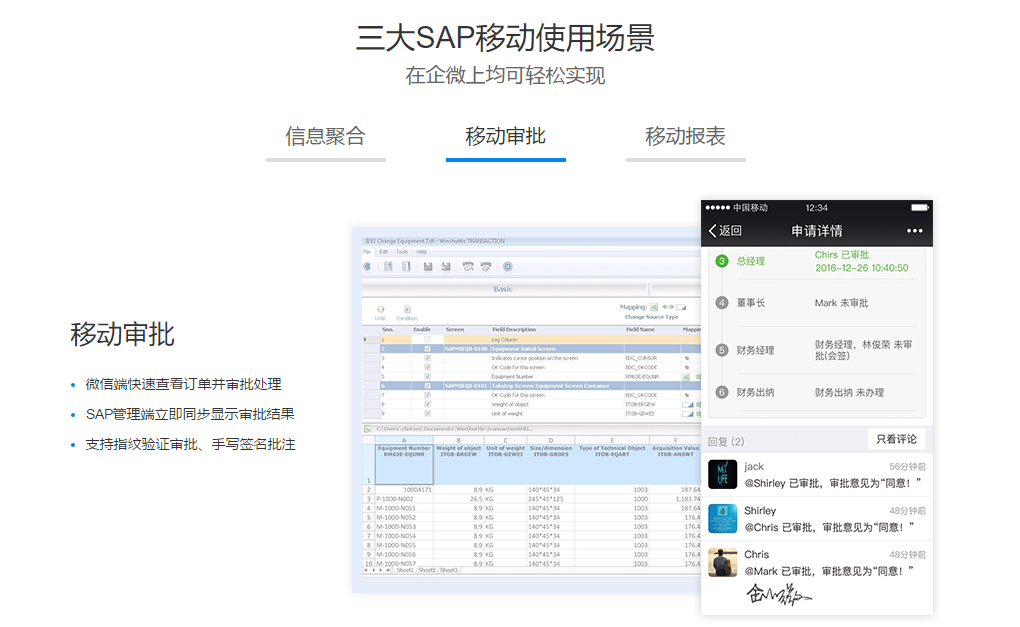Click the save-as toolbar icon beside save
Image resolution: width=1020 pixels, height=627 pixels.
coord(446,267)
